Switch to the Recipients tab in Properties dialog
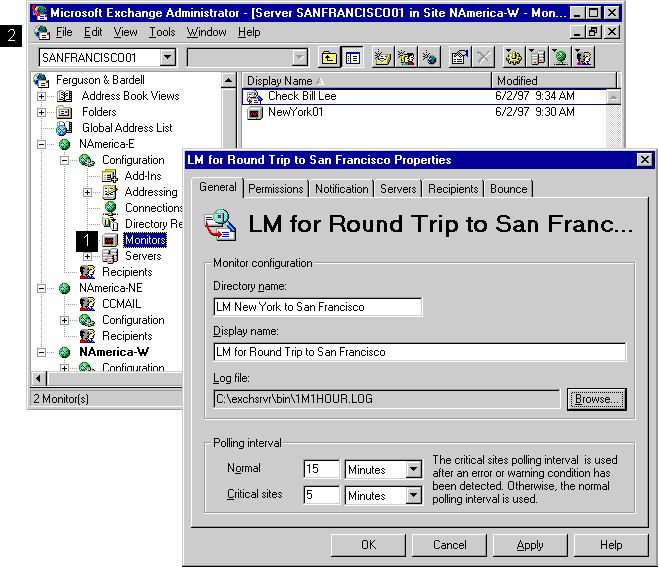Screen dimensions: 658x567 click(453, 189)
